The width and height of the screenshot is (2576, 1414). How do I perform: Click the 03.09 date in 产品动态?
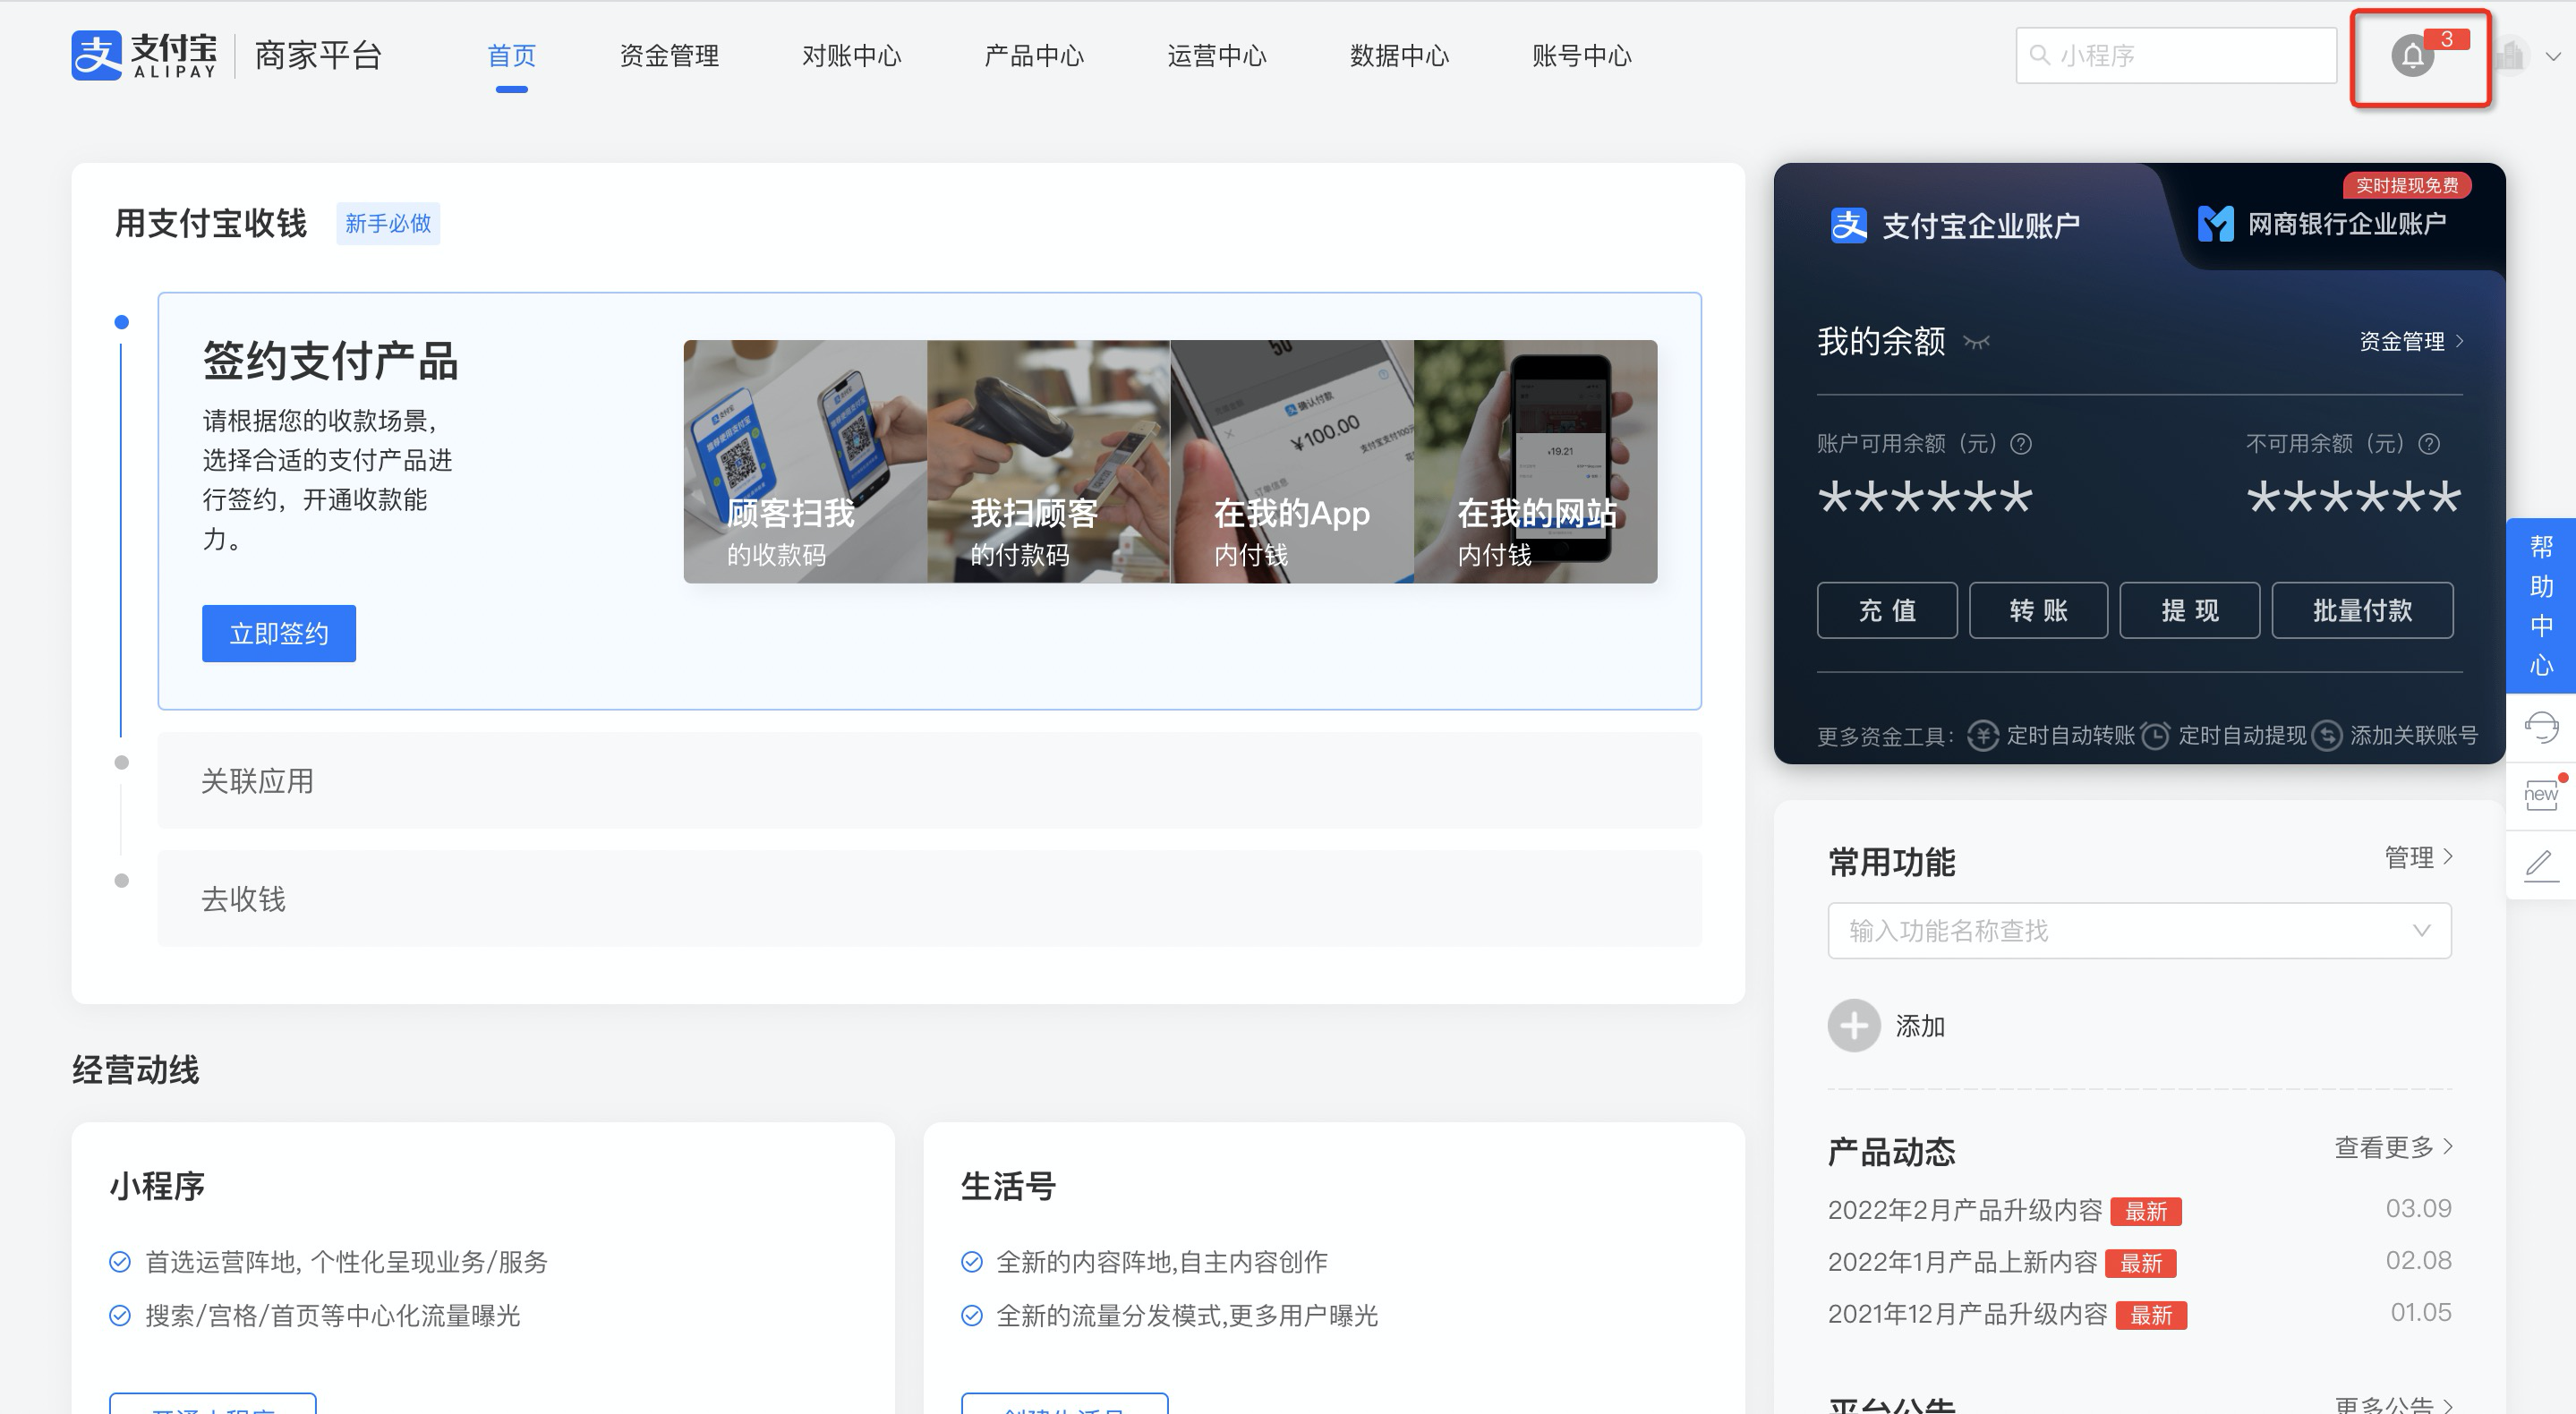coord(2418,1209)
